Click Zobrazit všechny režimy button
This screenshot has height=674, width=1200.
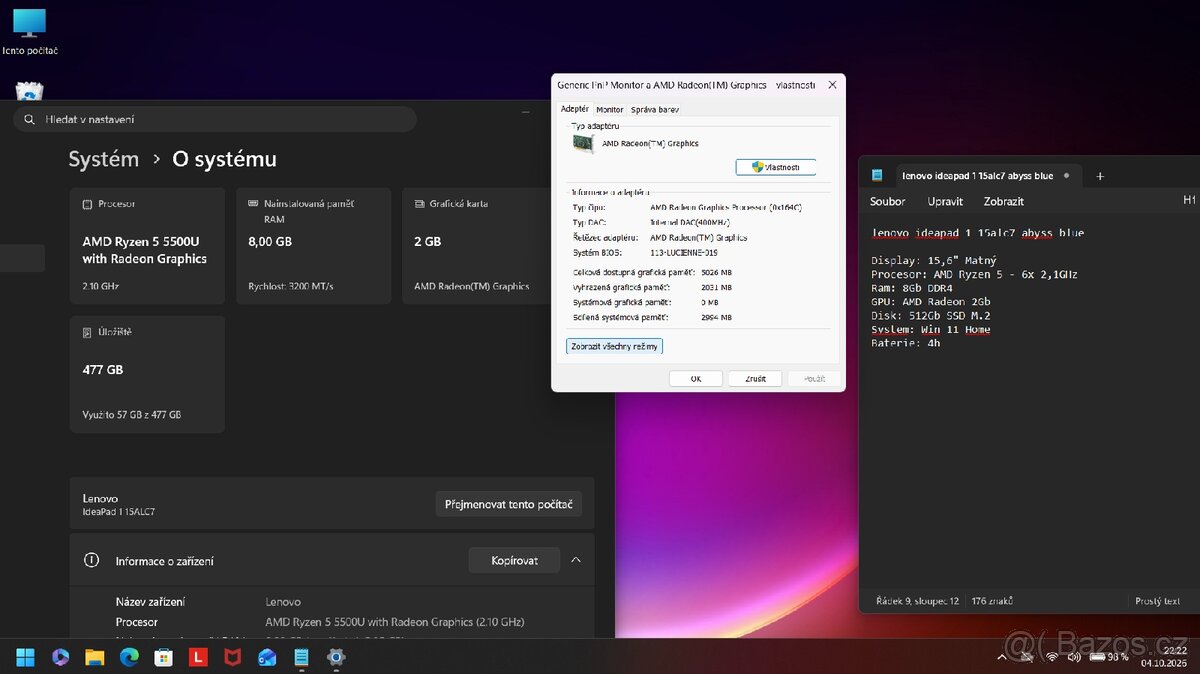[614, 346]
